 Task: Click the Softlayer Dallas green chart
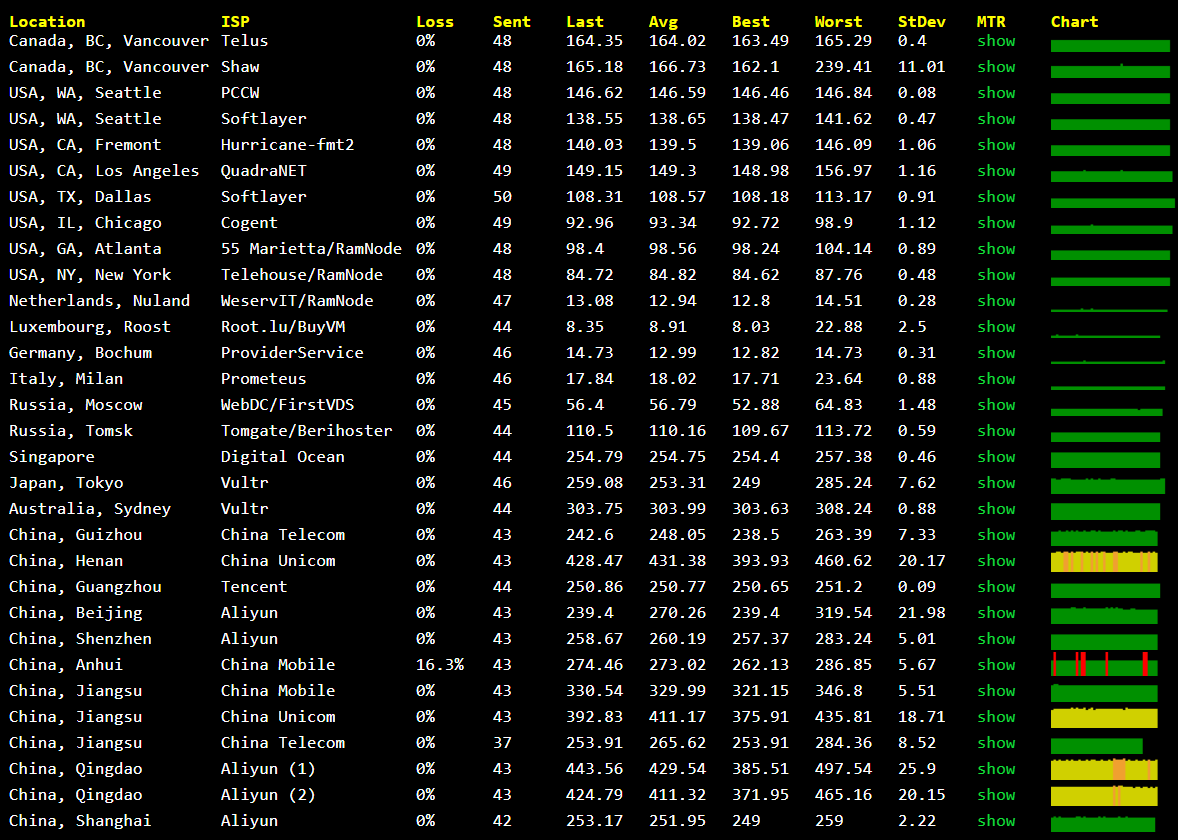(1113, 203)
